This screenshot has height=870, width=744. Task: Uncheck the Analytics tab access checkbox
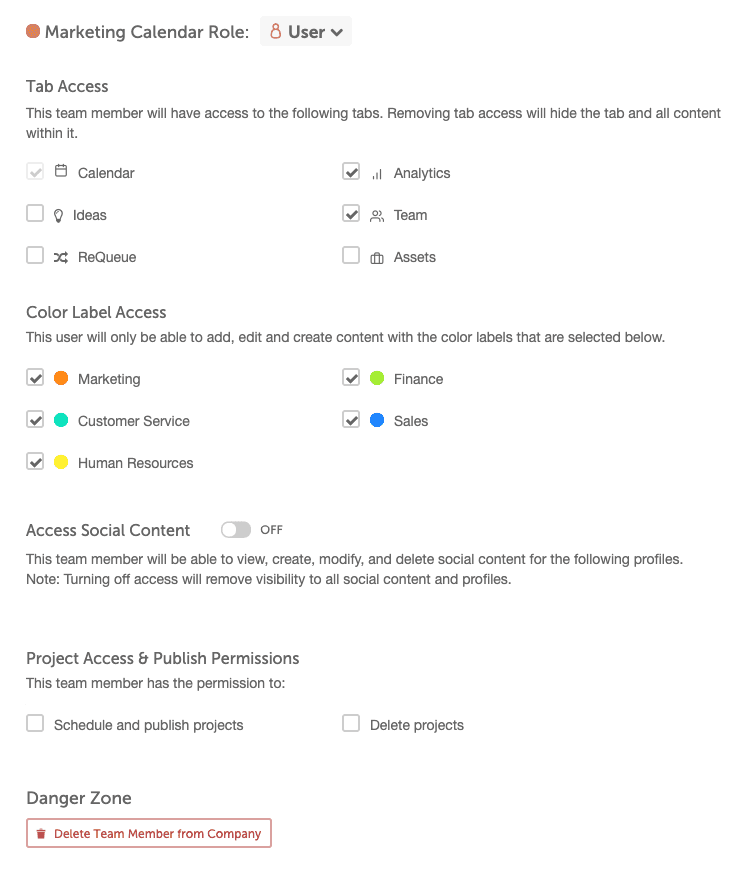coord(351,172)
